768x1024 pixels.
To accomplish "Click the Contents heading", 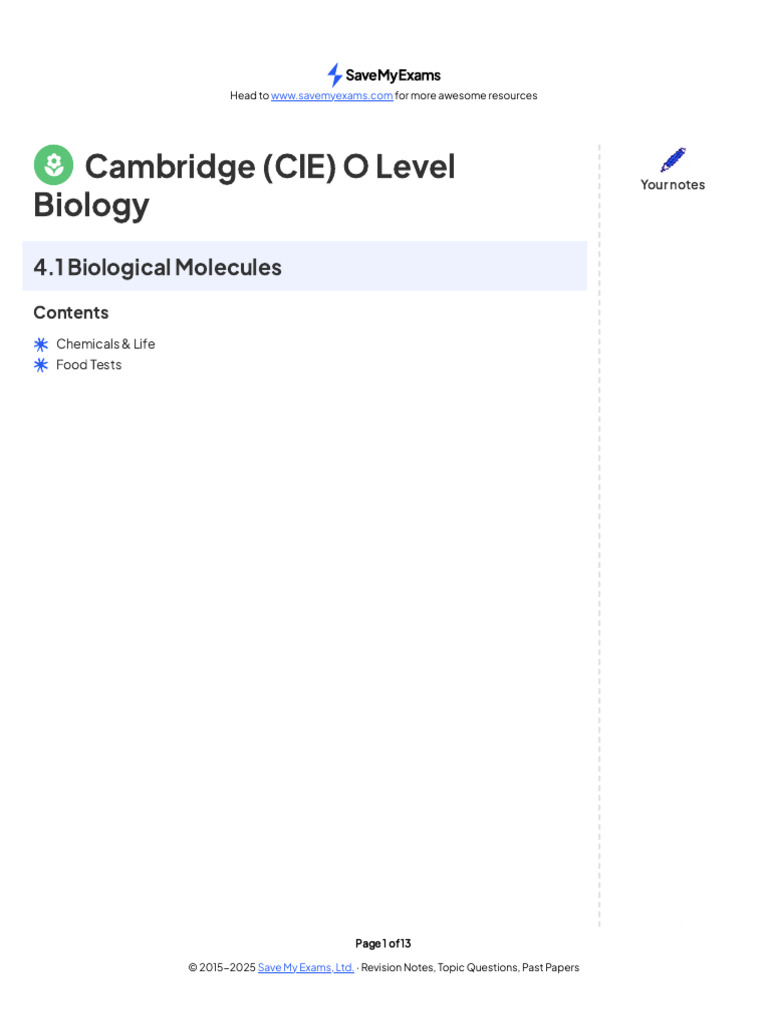I will (x=71, y=312).
